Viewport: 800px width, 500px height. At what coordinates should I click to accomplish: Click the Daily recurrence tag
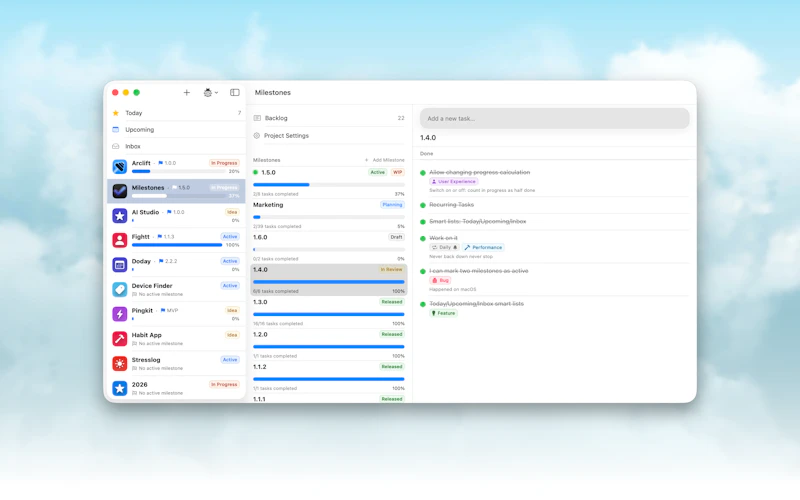[444, 247]
